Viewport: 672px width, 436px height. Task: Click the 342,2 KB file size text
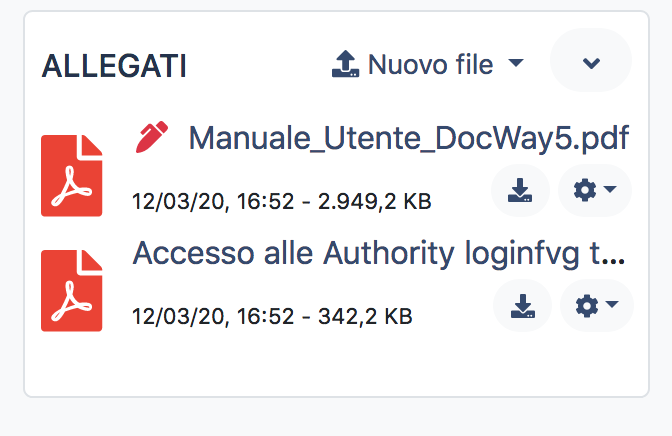click(364, 317)
